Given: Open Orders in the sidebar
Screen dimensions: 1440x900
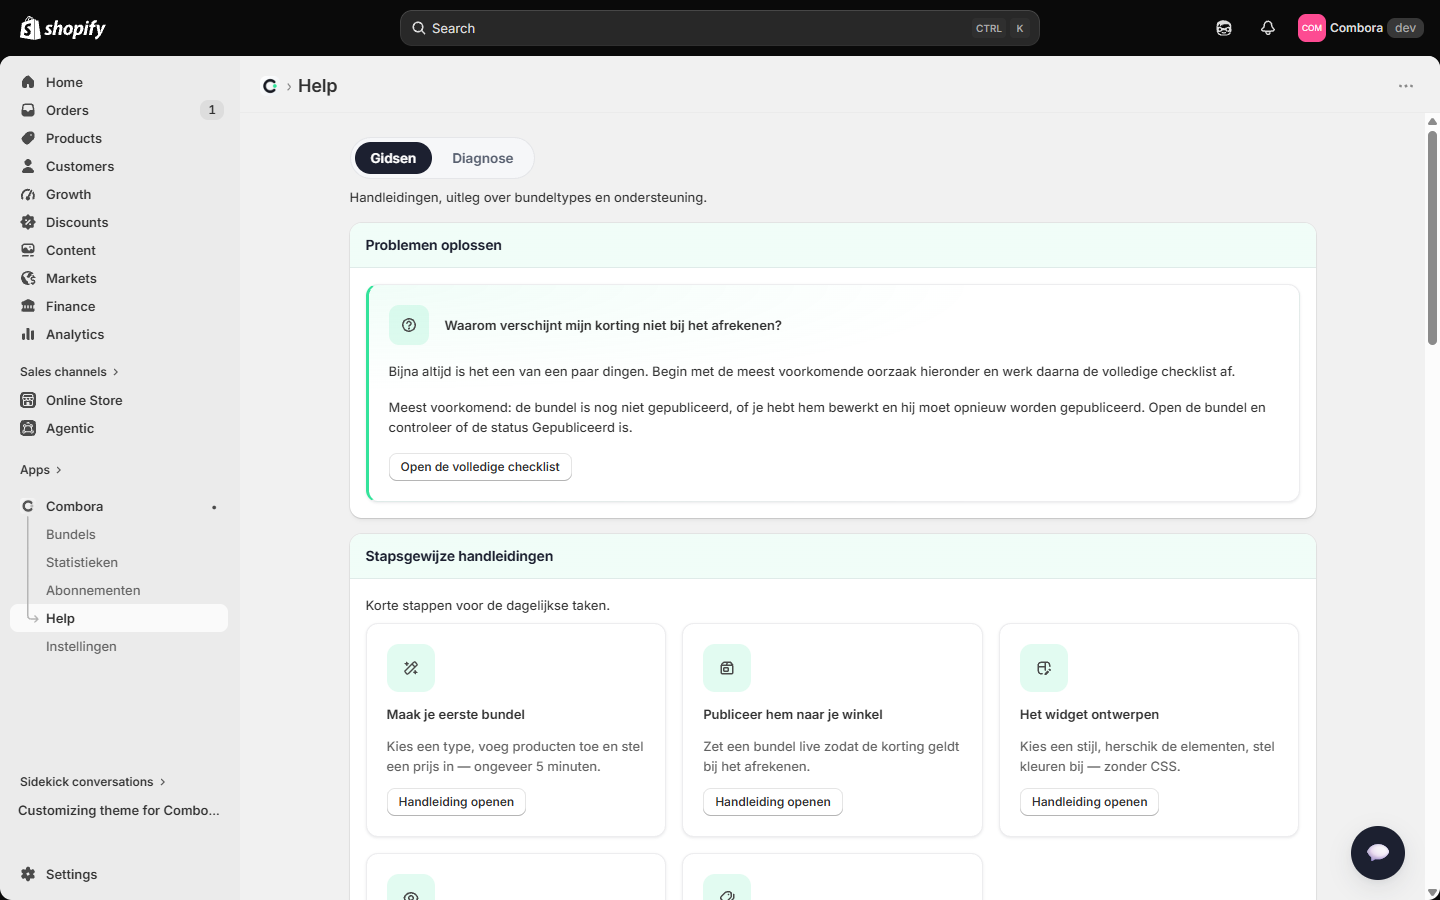Looking at the screenshot, I should coord(119,110).
